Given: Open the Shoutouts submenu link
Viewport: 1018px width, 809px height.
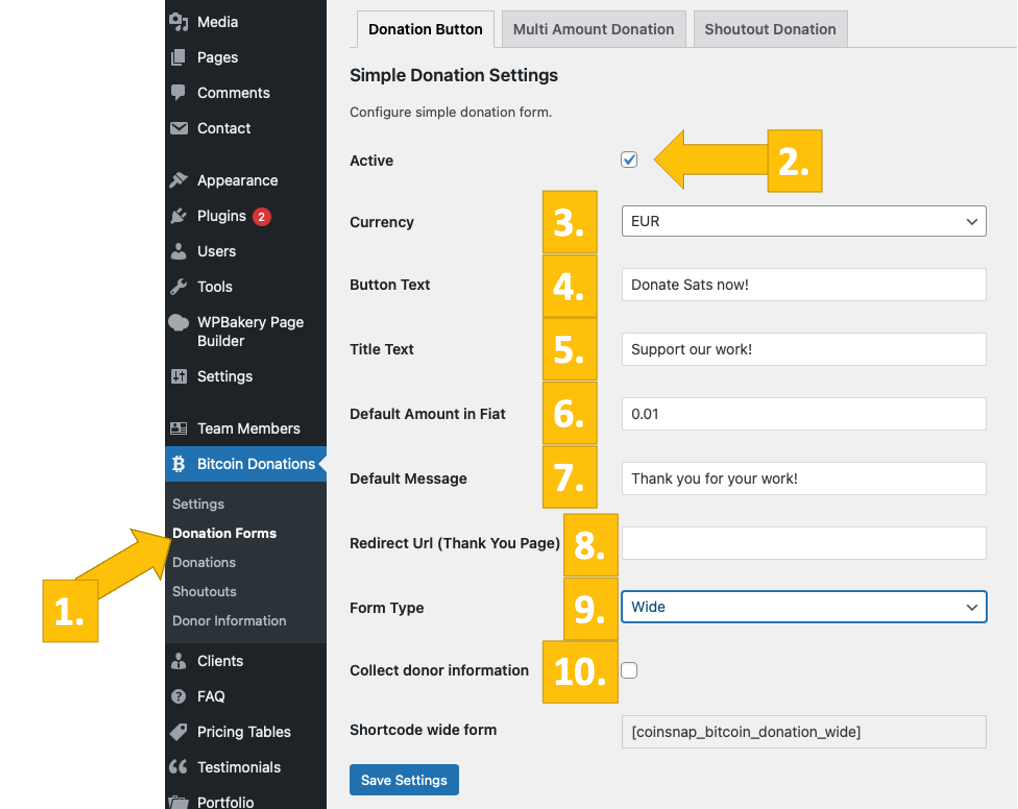Looking at the screenshot, I should tap(204, 591).
